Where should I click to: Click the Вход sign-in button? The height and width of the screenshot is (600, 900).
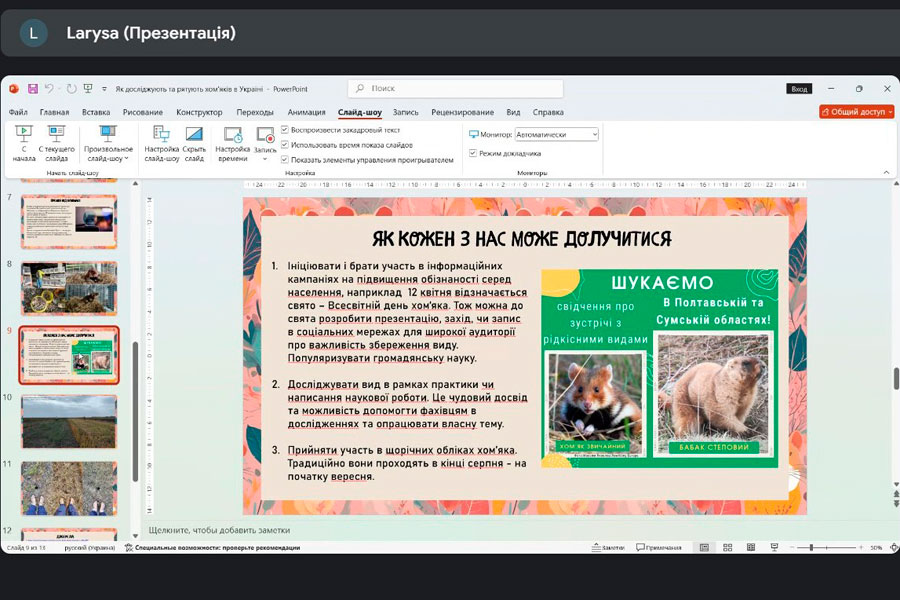click(x=799, y=89)
